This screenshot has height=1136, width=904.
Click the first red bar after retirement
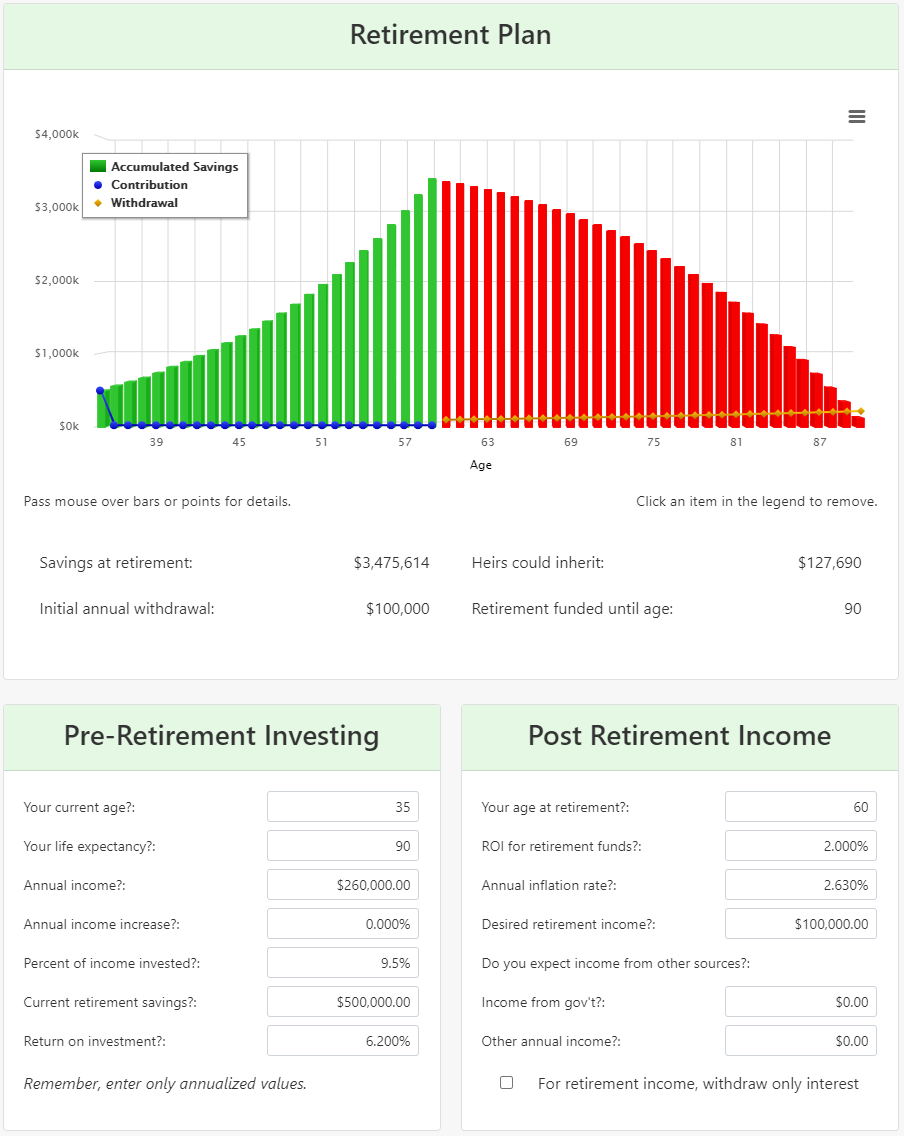pos(446,304)
